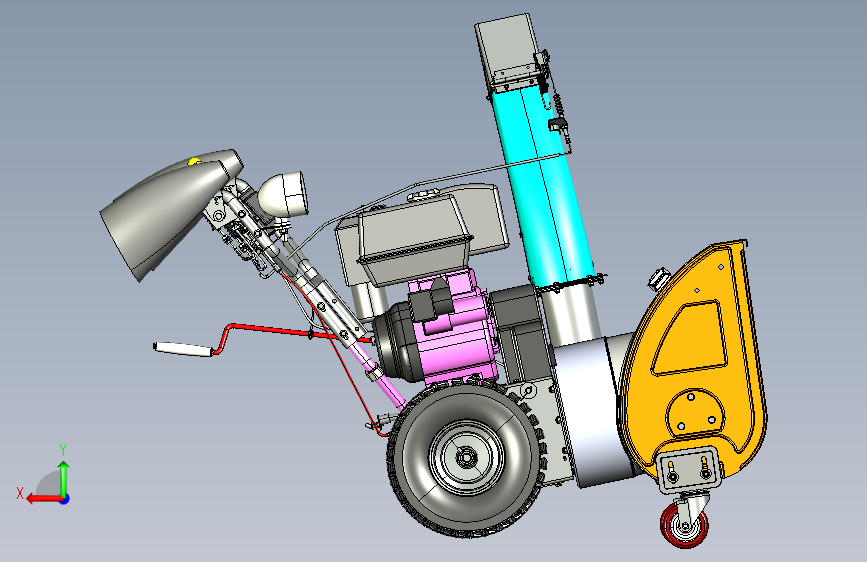Click the green Y axis arrow of the triad
The height and width of the screenshot is (562, 867).
pyautogui.click(x=64, y=478)
